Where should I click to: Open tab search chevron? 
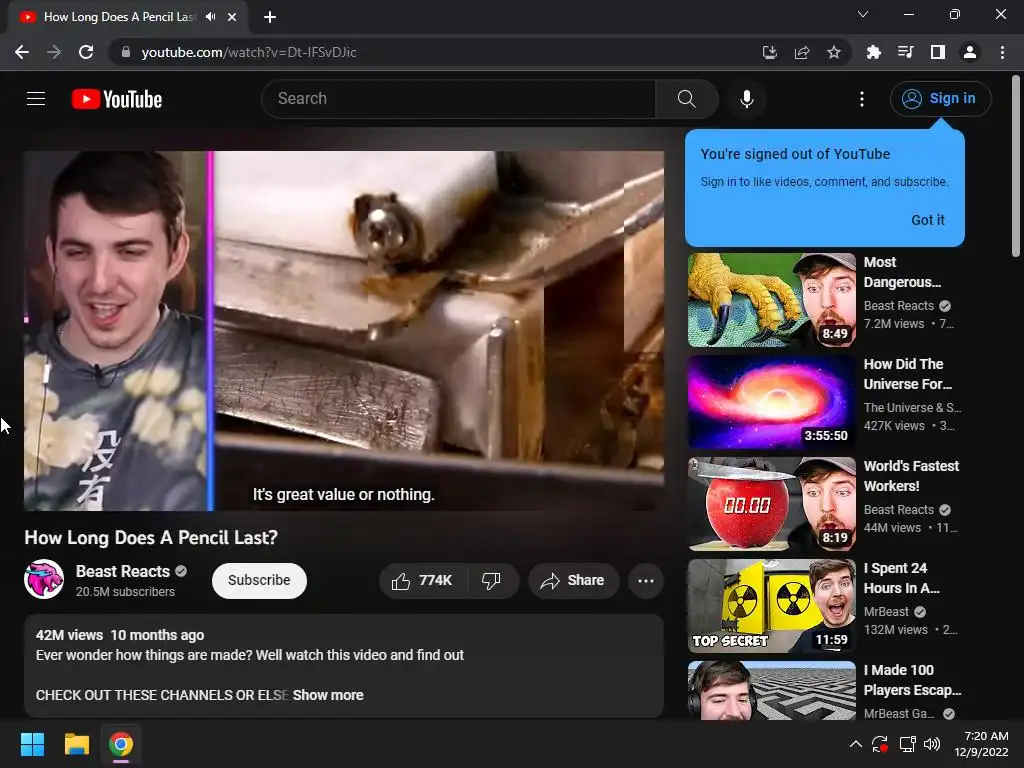863,14
